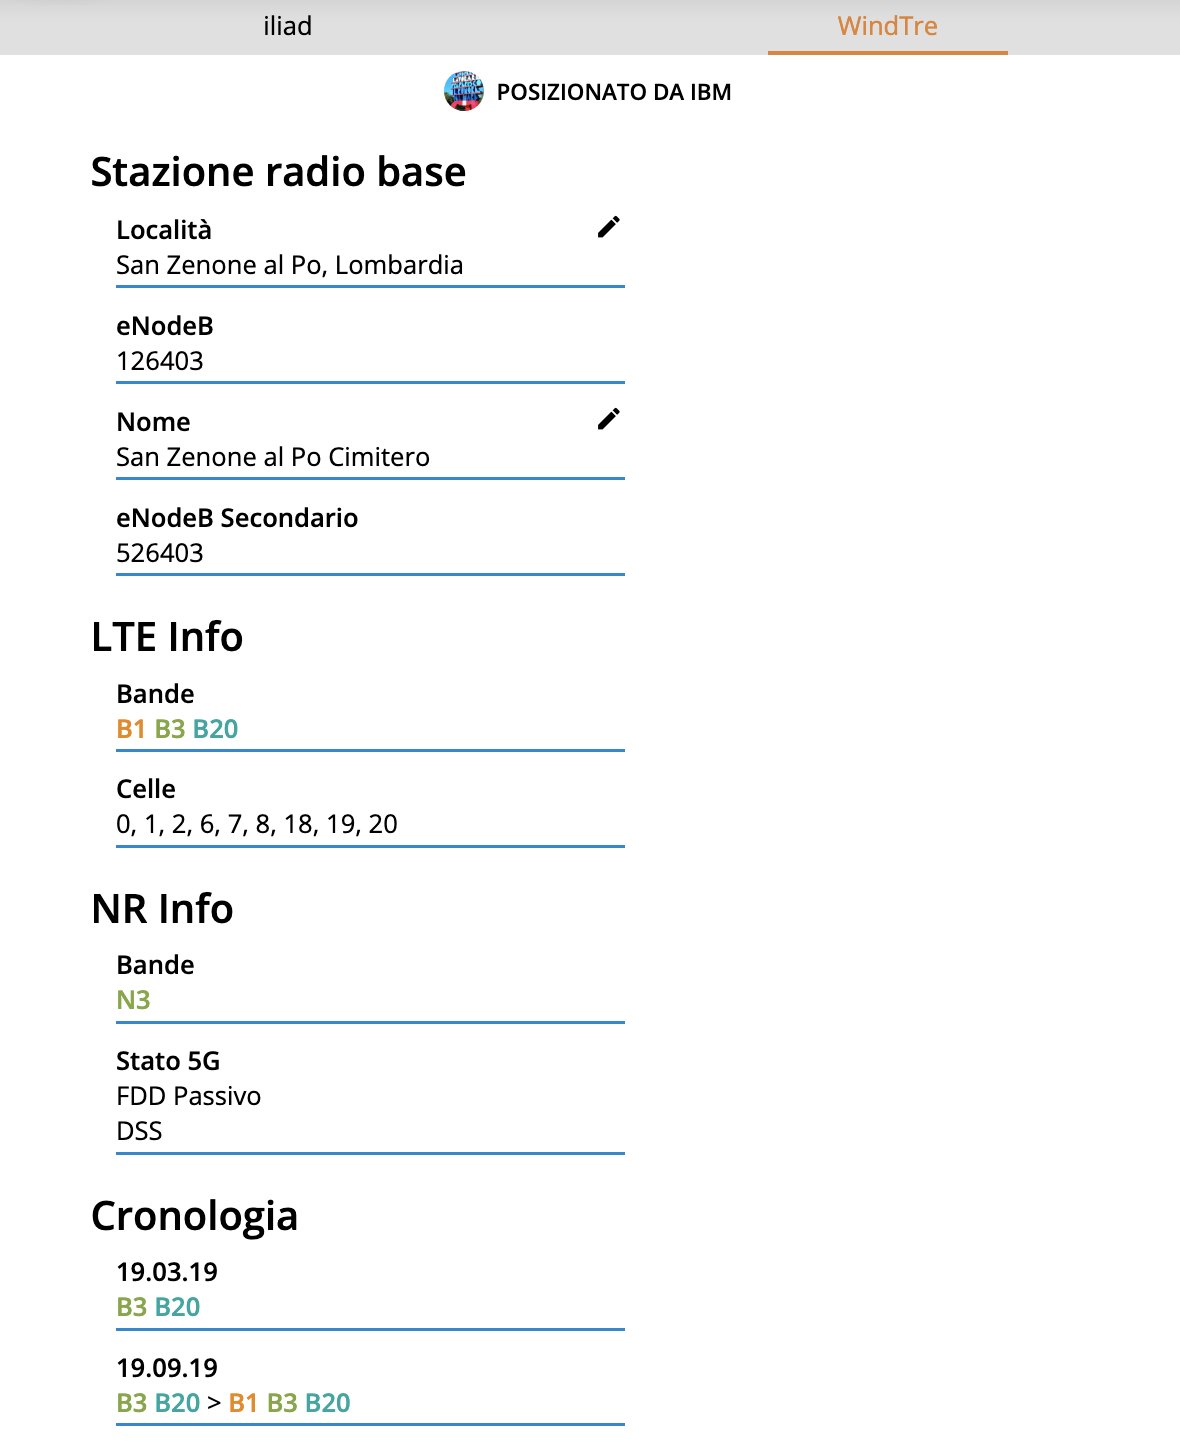The image size is (1180, 1448).
Task: Click the IBM contributor avatar icon
Action: coord(464,92)
